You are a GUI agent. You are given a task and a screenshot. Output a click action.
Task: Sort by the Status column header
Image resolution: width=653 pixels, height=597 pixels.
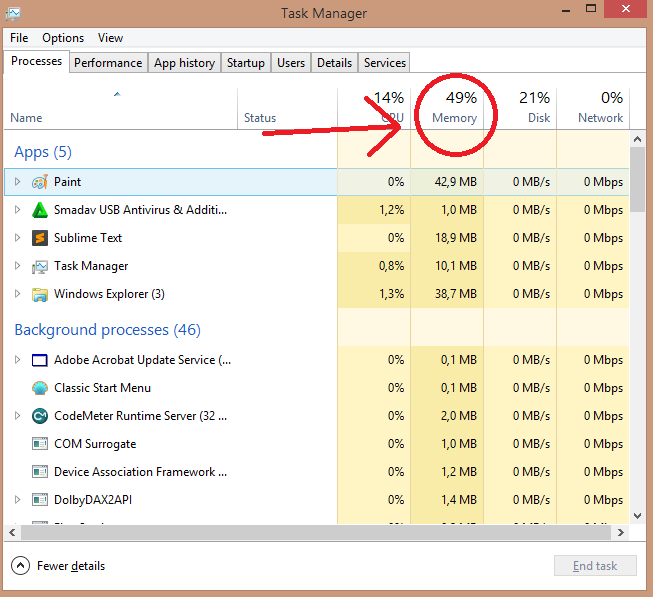point(287,109)
